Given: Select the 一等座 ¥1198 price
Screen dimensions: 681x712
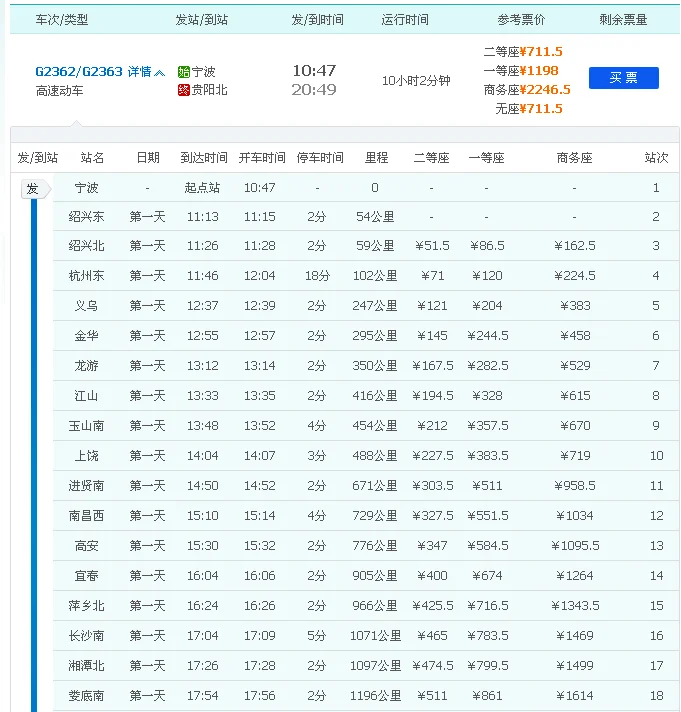Looking at the screenshot, I should 521,71.
